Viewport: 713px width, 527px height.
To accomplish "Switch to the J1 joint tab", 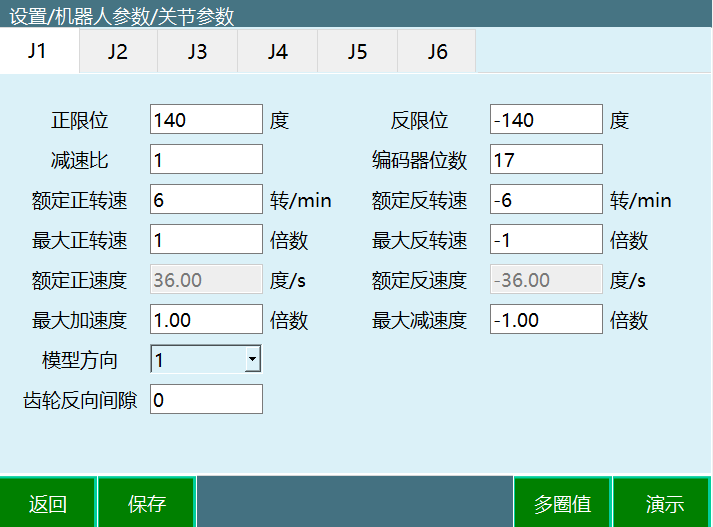I will point(39,51).
